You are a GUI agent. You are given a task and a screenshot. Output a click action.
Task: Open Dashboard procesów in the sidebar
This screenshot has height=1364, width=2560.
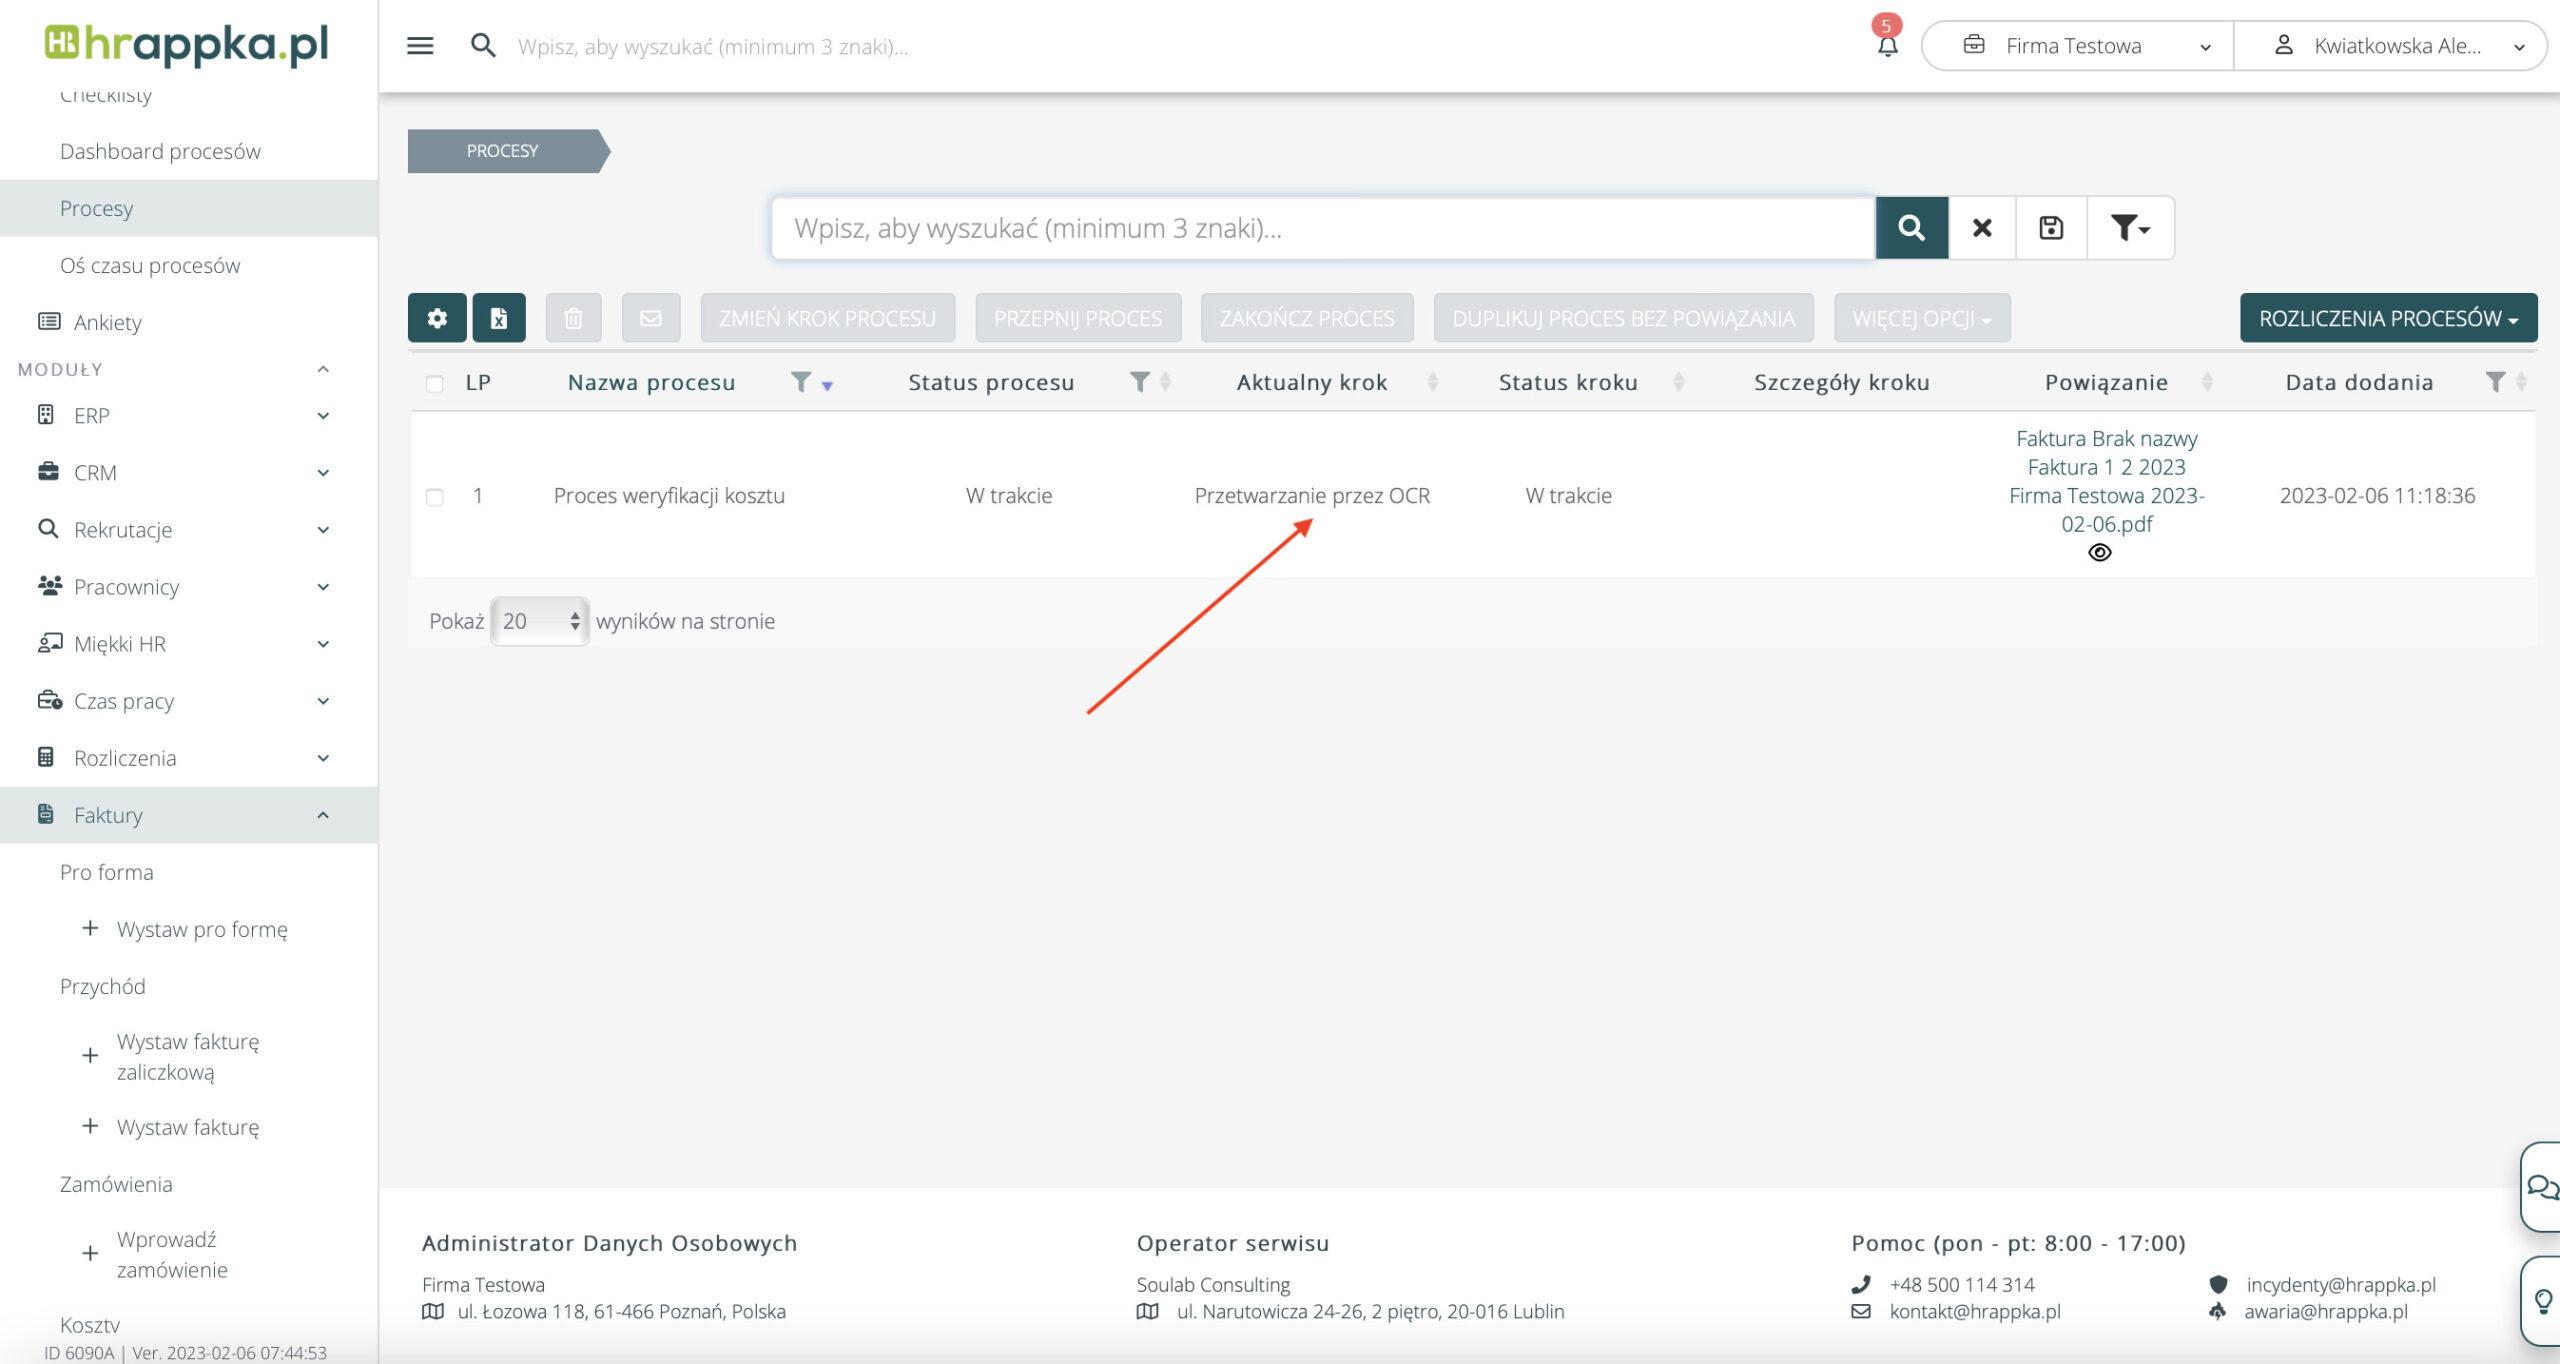point(160,151)
